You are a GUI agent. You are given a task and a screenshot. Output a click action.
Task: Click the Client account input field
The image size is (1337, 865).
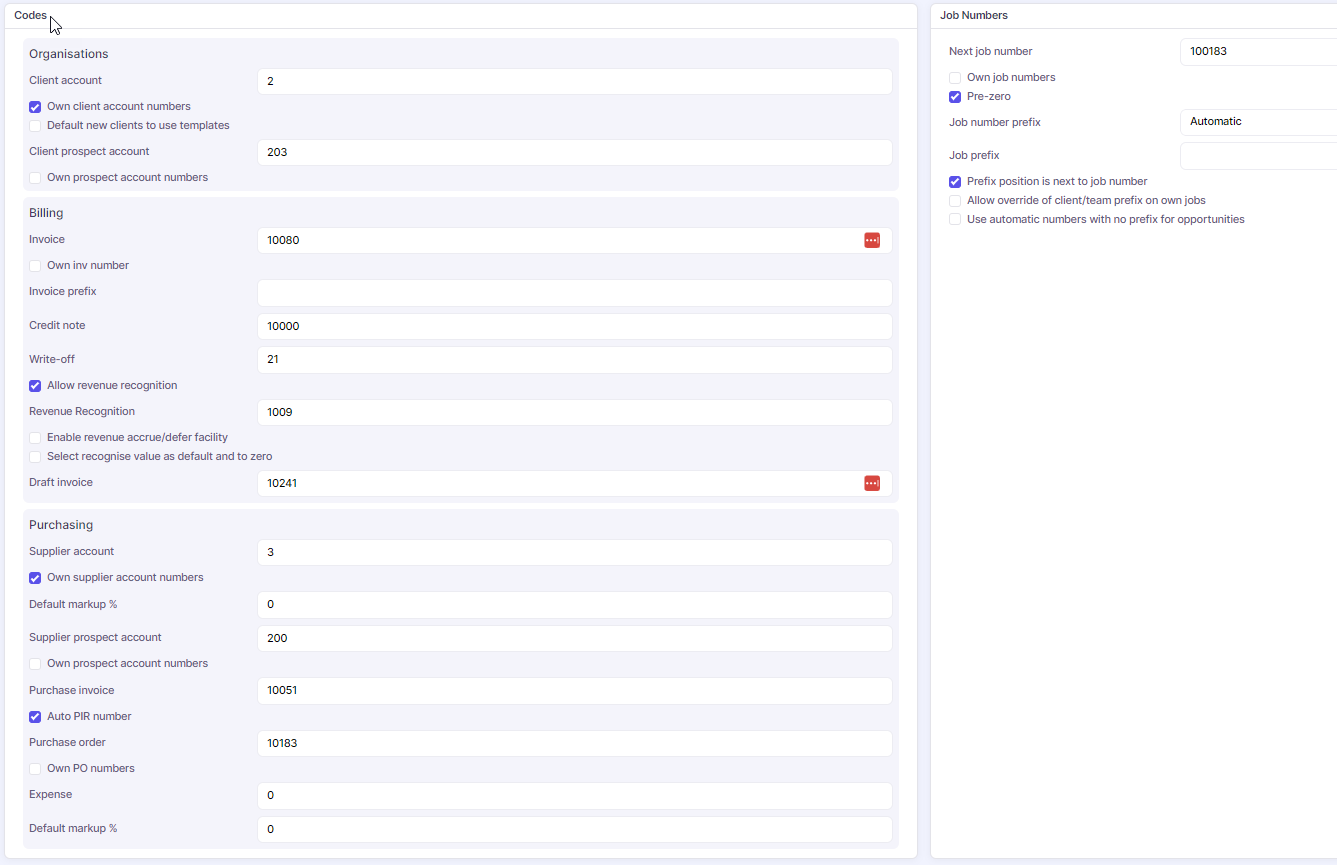(574, 81)
